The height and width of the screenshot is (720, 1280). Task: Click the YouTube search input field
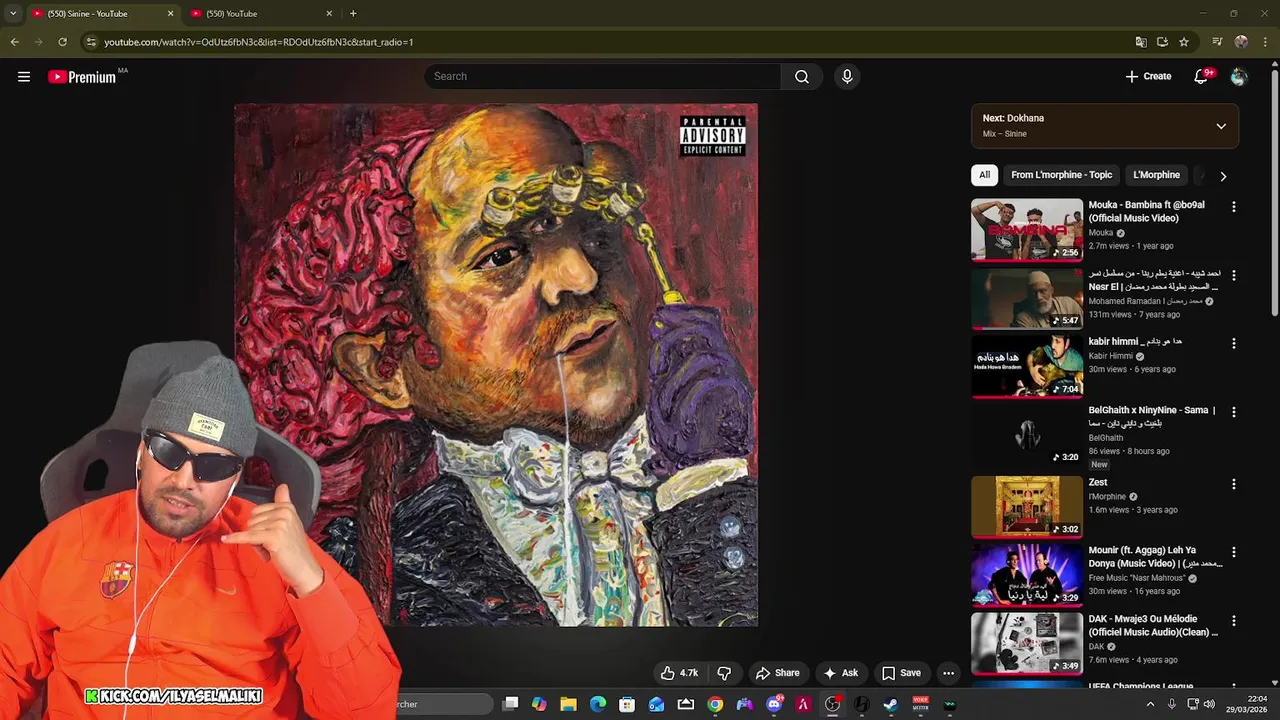(x=602, y=76)
